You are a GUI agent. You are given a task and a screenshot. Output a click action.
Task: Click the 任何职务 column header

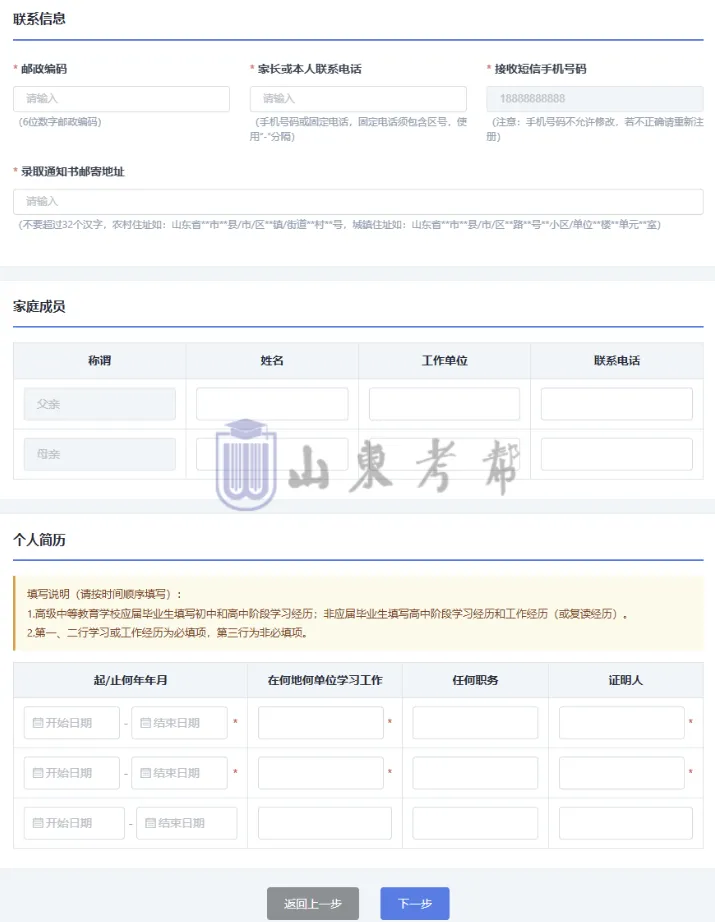point(475,680)
